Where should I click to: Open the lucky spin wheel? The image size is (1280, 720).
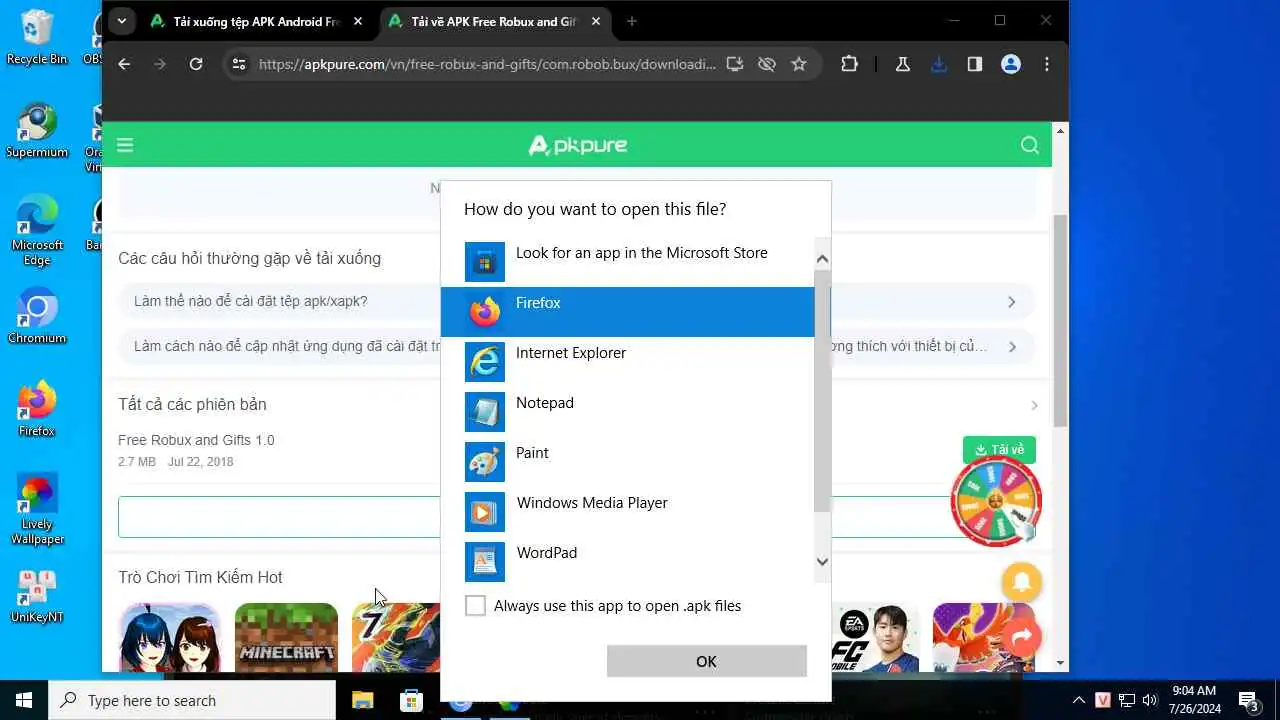click(996, 501)
